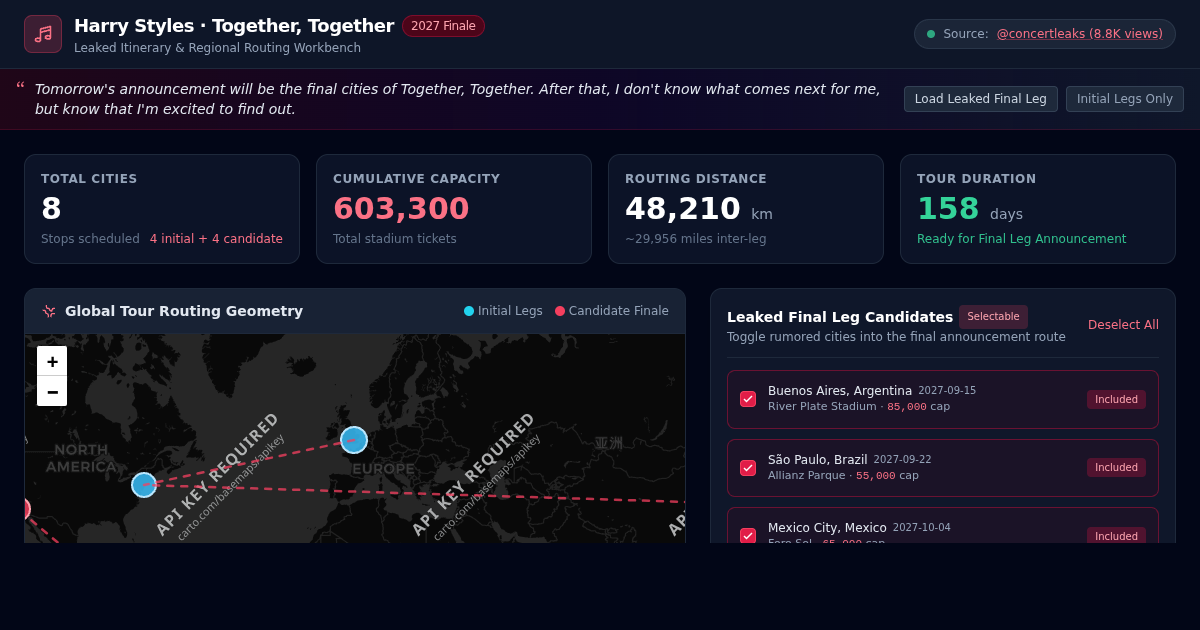Viewport: 1200px width, 630px height.
Task: Click the 2027 Finale badge
Action: [x=443, y=26]
